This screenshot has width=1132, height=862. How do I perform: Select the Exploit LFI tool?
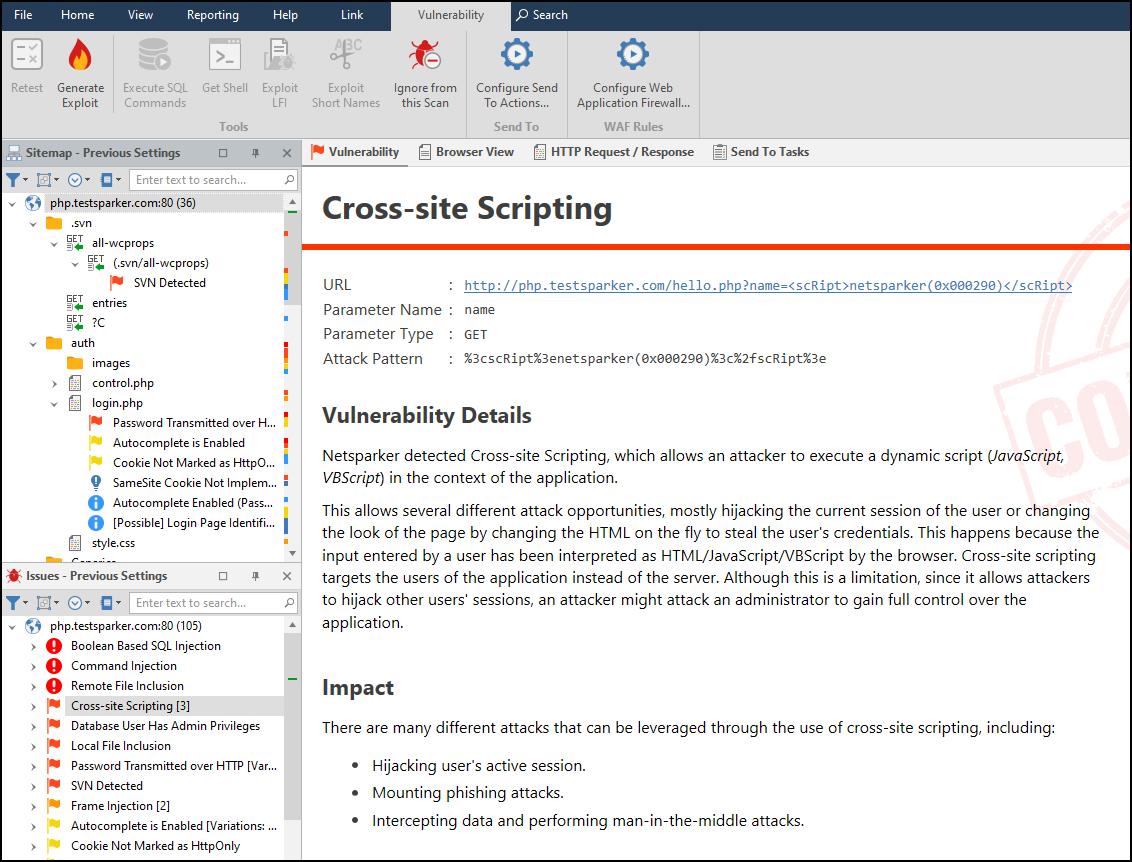pyautogui.click(x=279, y=72)
